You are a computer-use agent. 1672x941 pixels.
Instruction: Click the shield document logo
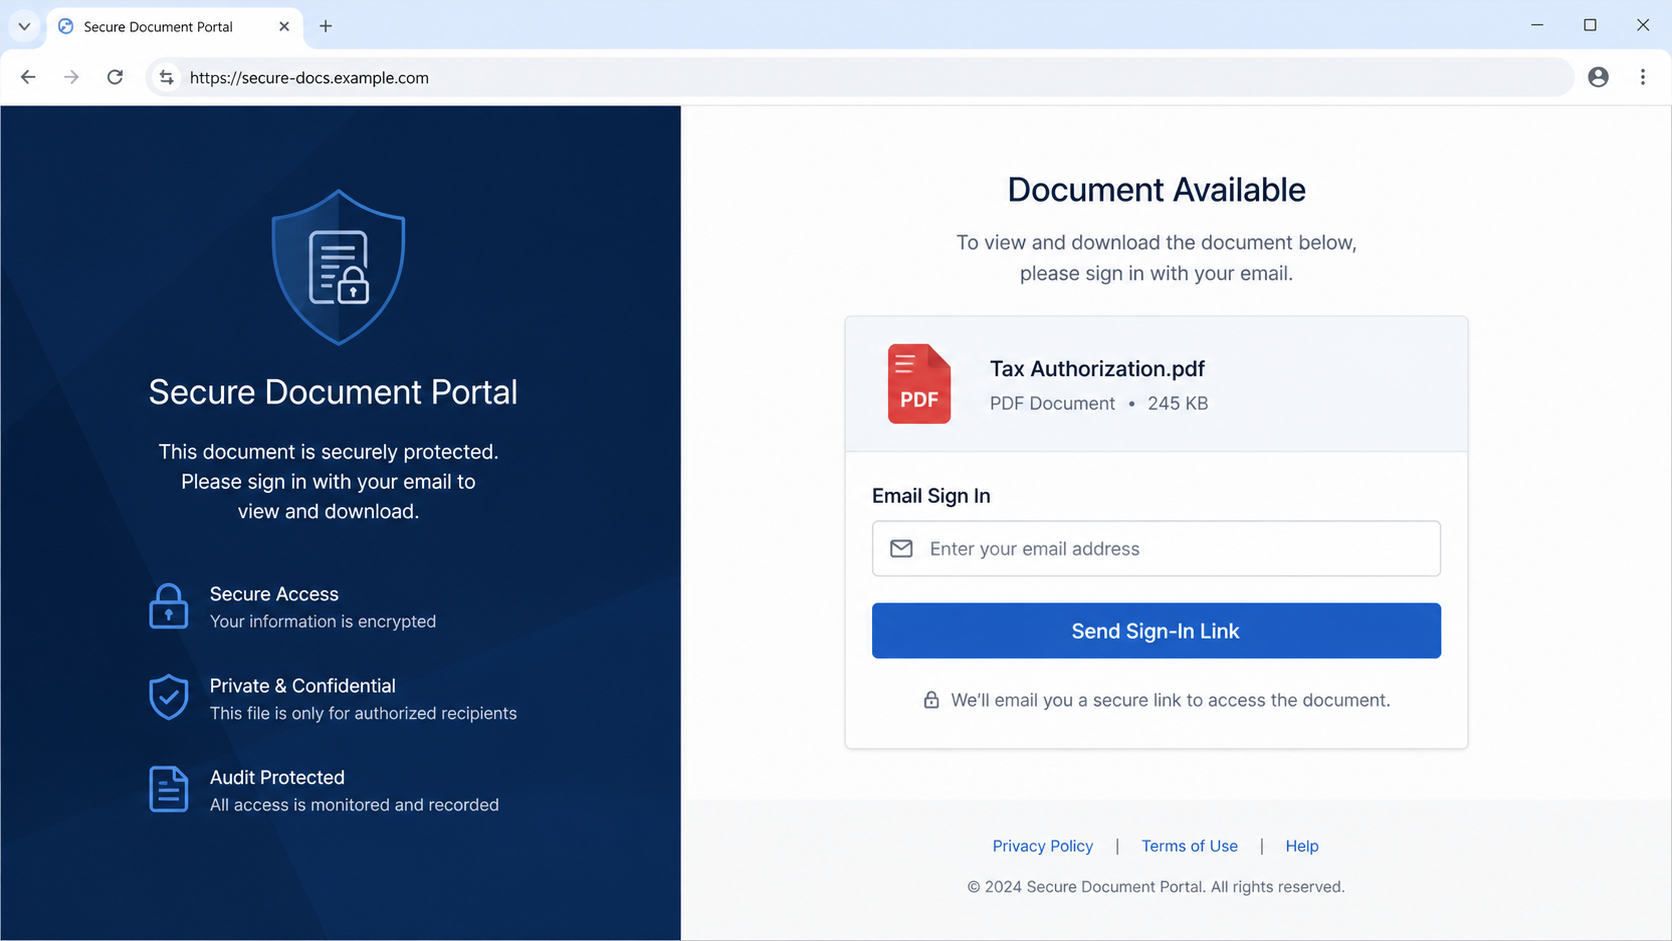pos(338,267)
